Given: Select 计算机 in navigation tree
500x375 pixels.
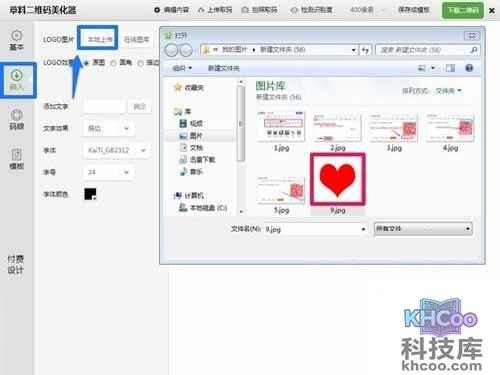Looking at the screenshot, I should click(189, 195).
